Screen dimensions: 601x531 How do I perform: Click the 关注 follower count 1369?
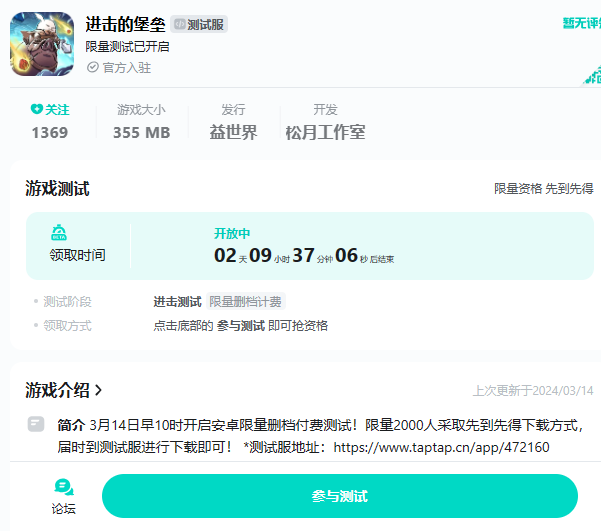tap(50, 133)
